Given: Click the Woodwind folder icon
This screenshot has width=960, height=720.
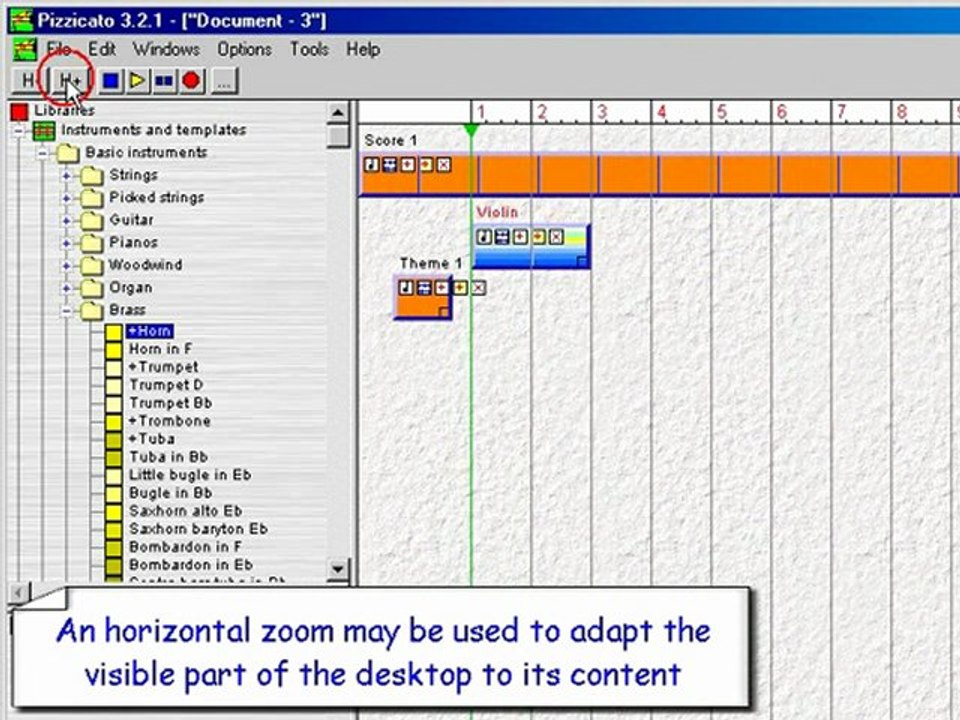Looking at the screenshot, I should pyautogui.click(x=92, y=266).
